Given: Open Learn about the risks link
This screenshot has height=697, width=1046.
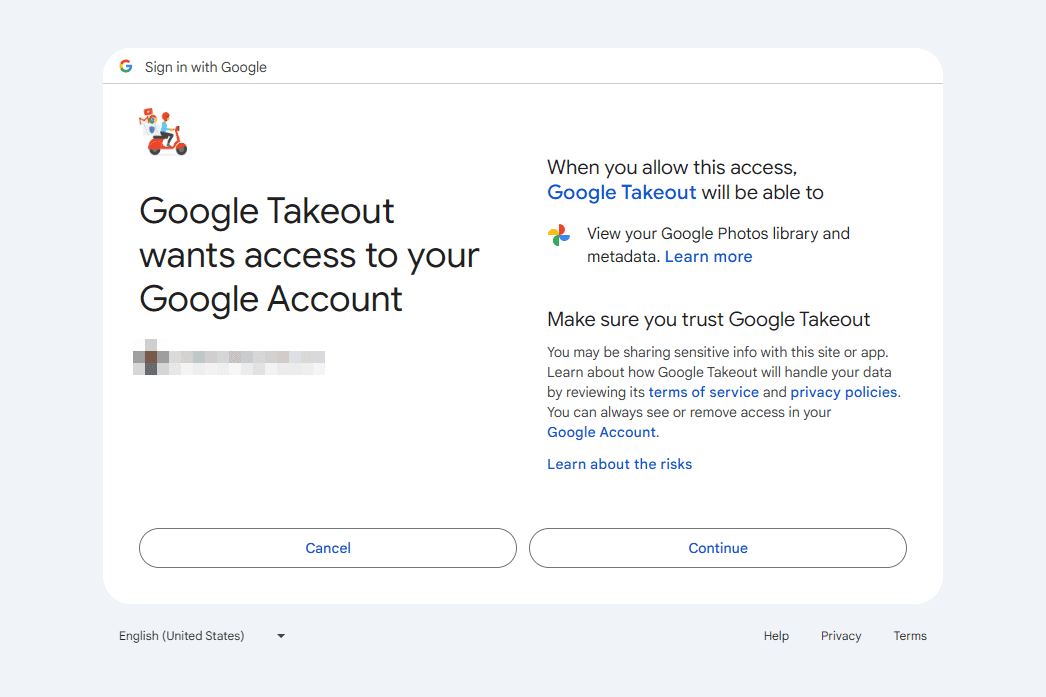Looking at the screenshot, I should click(x=619, y=464).
